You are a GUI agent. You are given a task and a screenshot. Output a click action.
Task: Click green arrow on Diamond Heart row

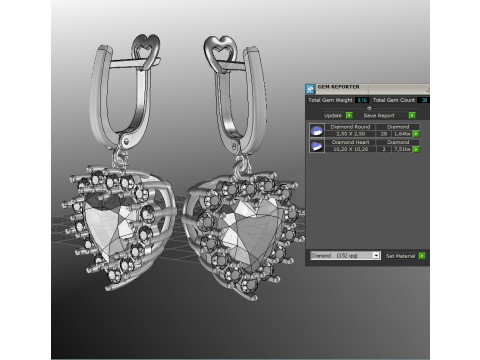click(416, 149)
